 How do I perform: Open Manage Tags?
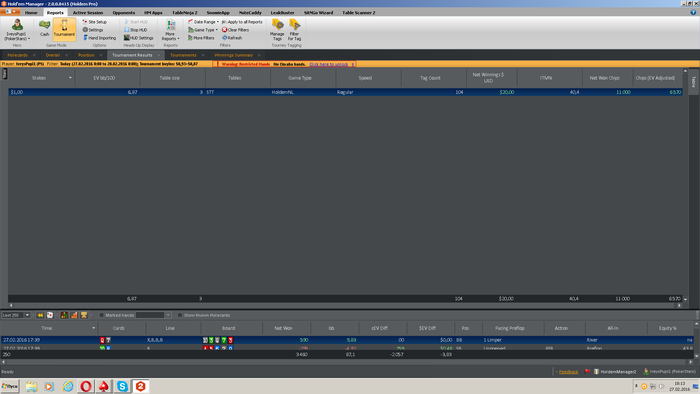pyautogui.click(x=277, y=30)
